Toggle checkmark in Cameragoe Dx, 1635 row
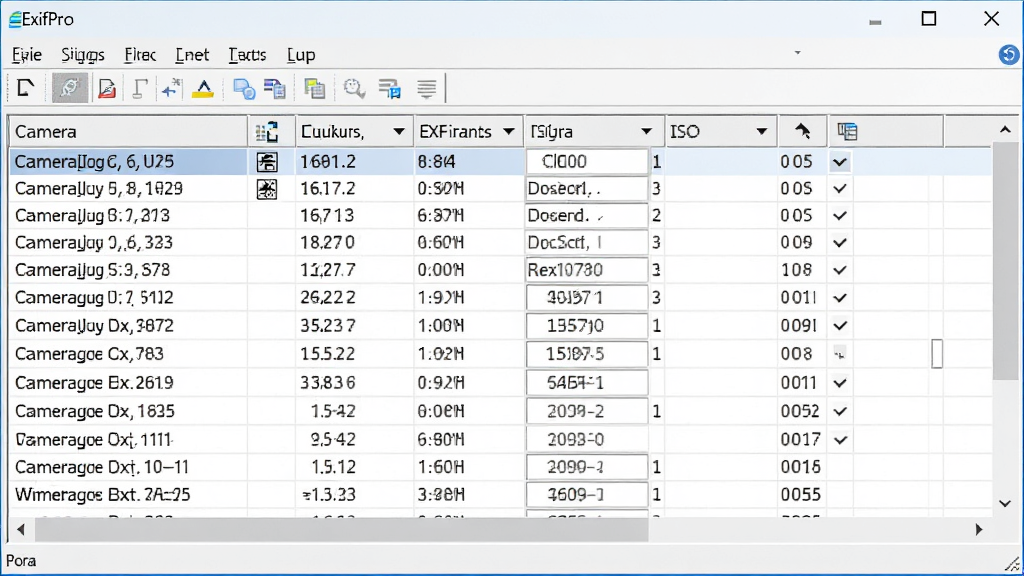The height and width of the screenshot is (576, 1024). [x=840, y=411]
